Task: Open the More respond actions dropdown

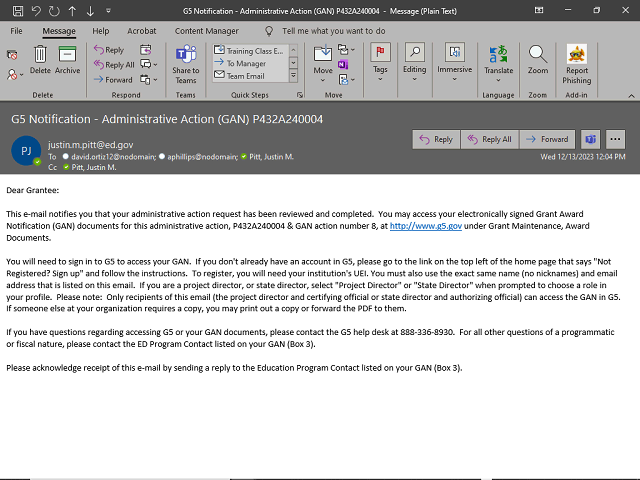Action: (149, 80)
